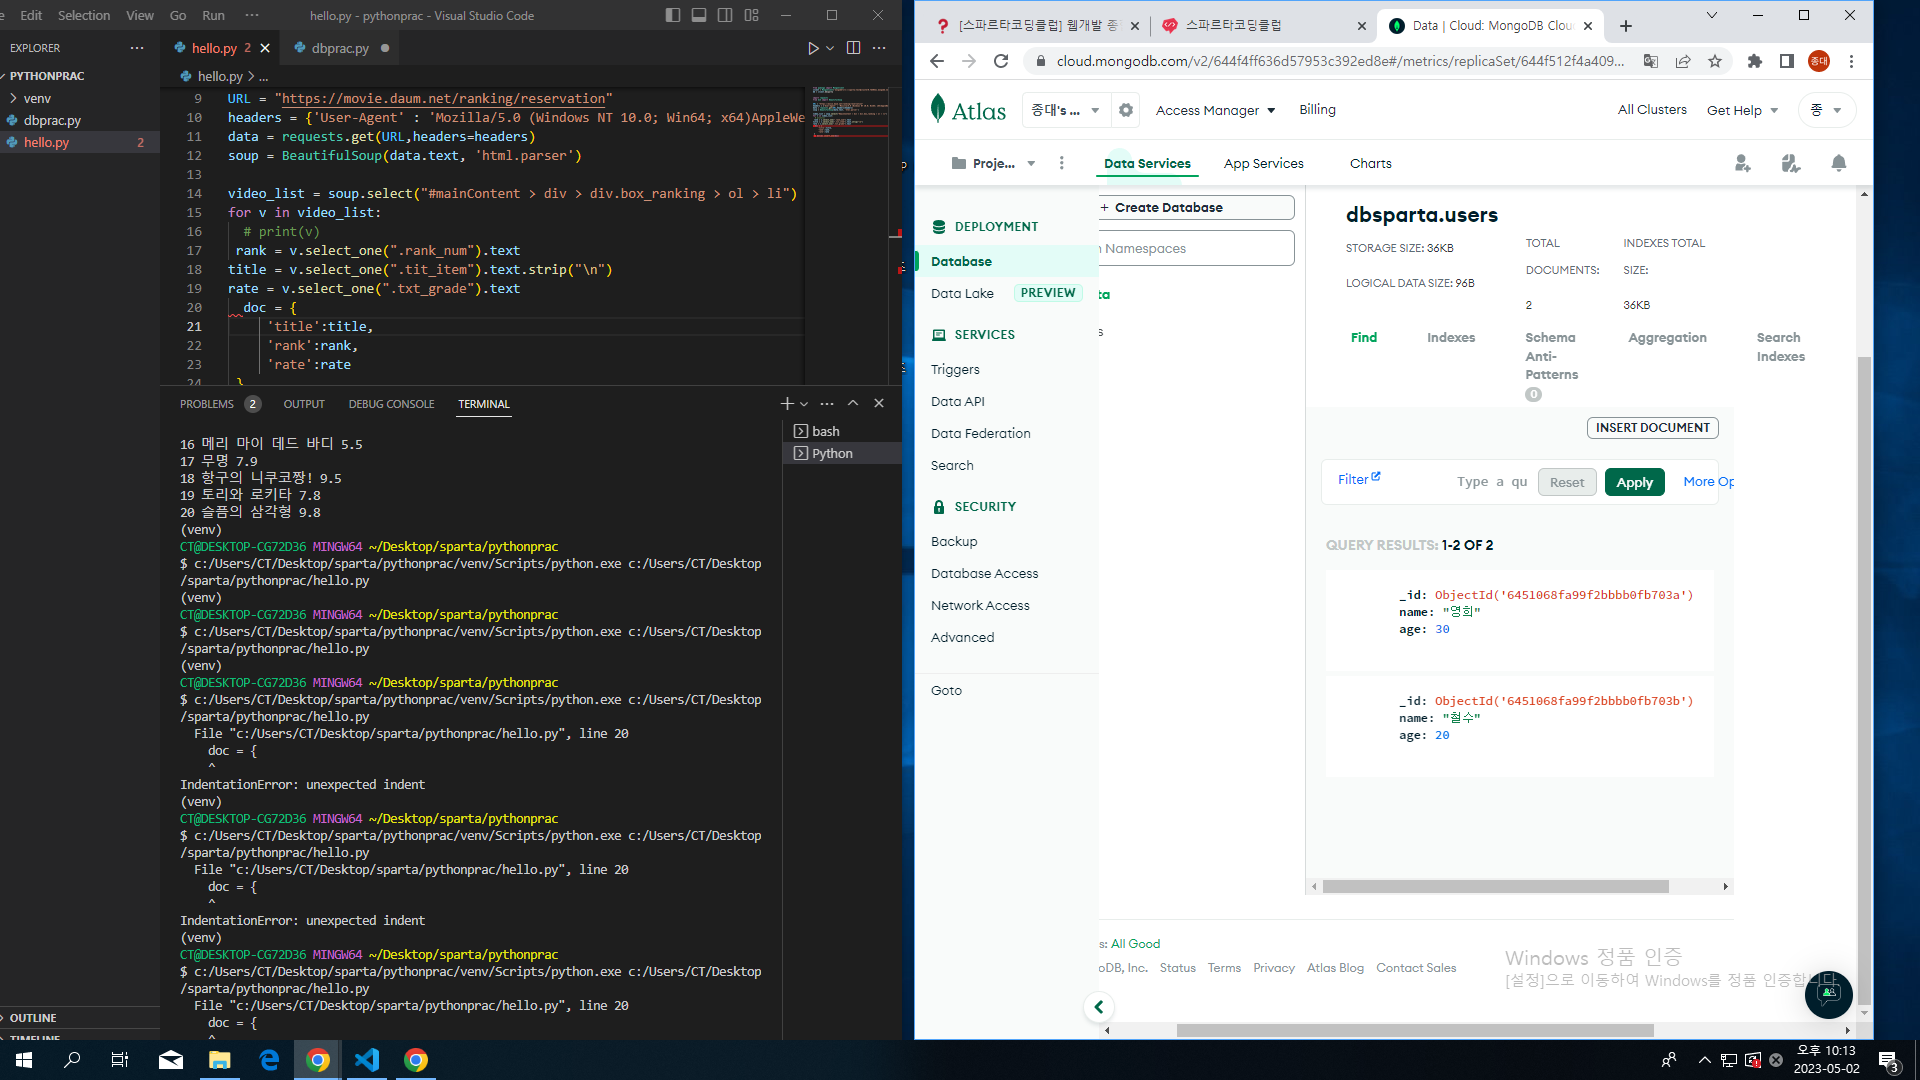Screen dimensions: 1920x1080
Task: Reload the MongoDB Atlas page
Action: click(1001, 61)
